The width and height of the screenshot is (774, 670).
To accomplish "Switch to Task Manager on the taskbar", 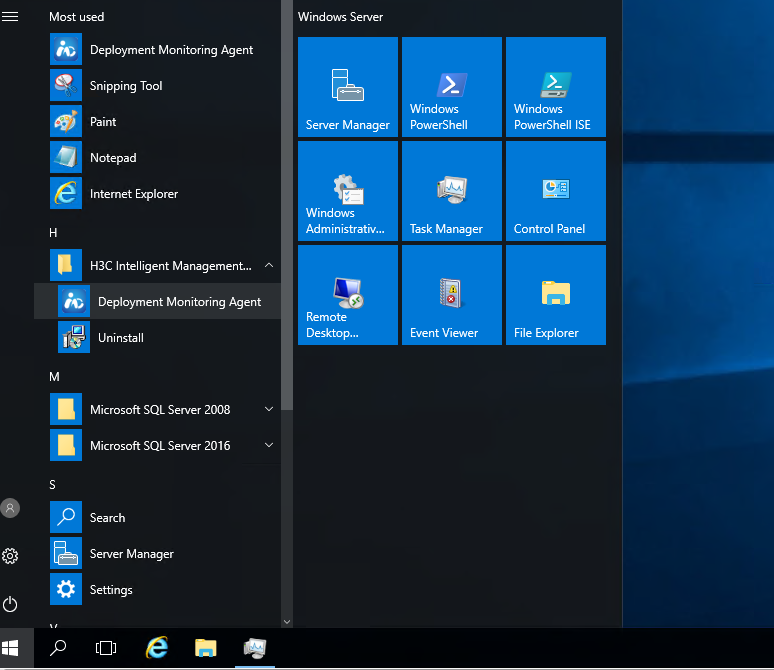I will tap(255, 648).
